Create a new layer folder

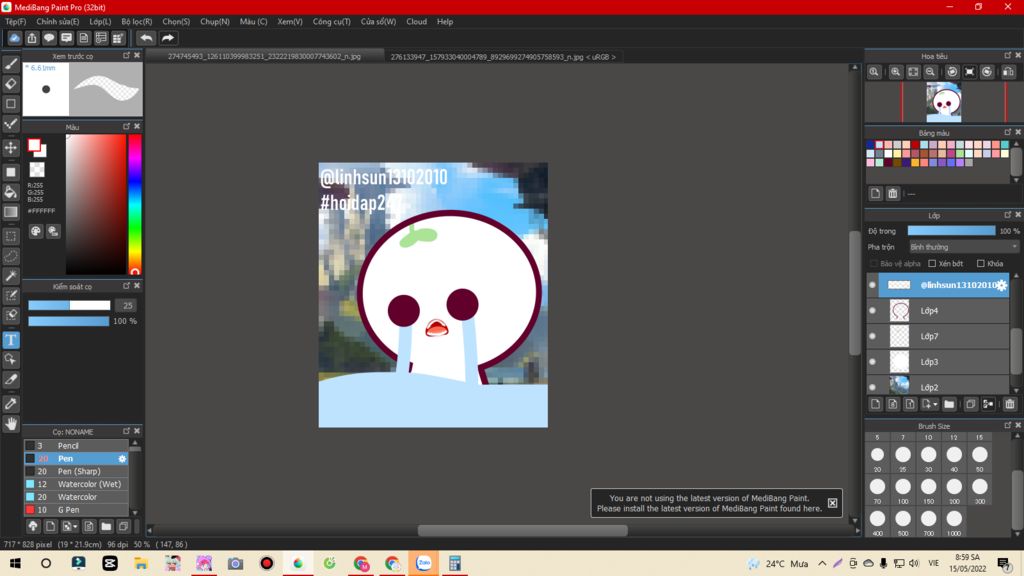pyautogui.click(x=950, y=404)
